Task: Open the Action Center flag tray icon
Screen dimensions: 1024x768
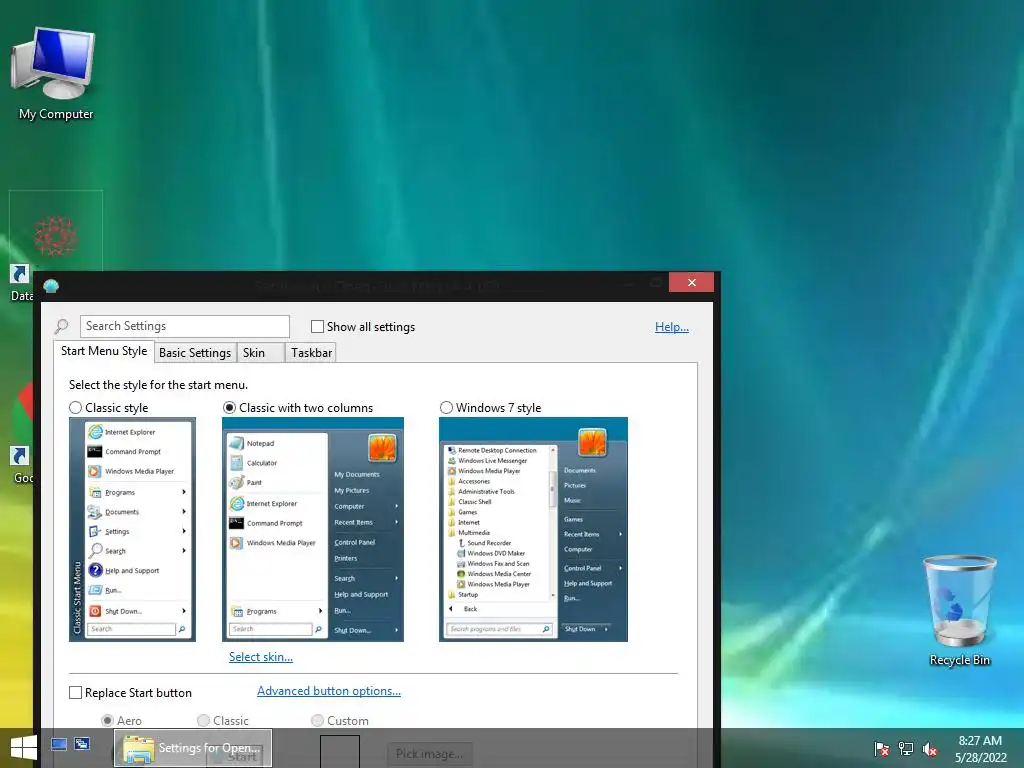Action: point(881,749)
